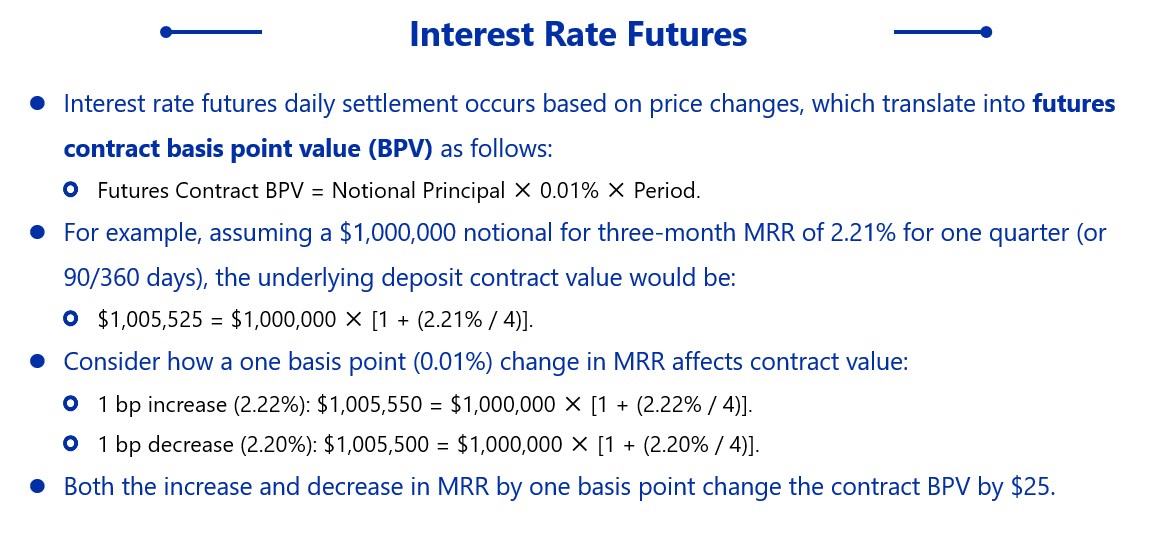Click the bold word 'futures' ending first line
The image size is (1169, 554).
(1074, 104)
